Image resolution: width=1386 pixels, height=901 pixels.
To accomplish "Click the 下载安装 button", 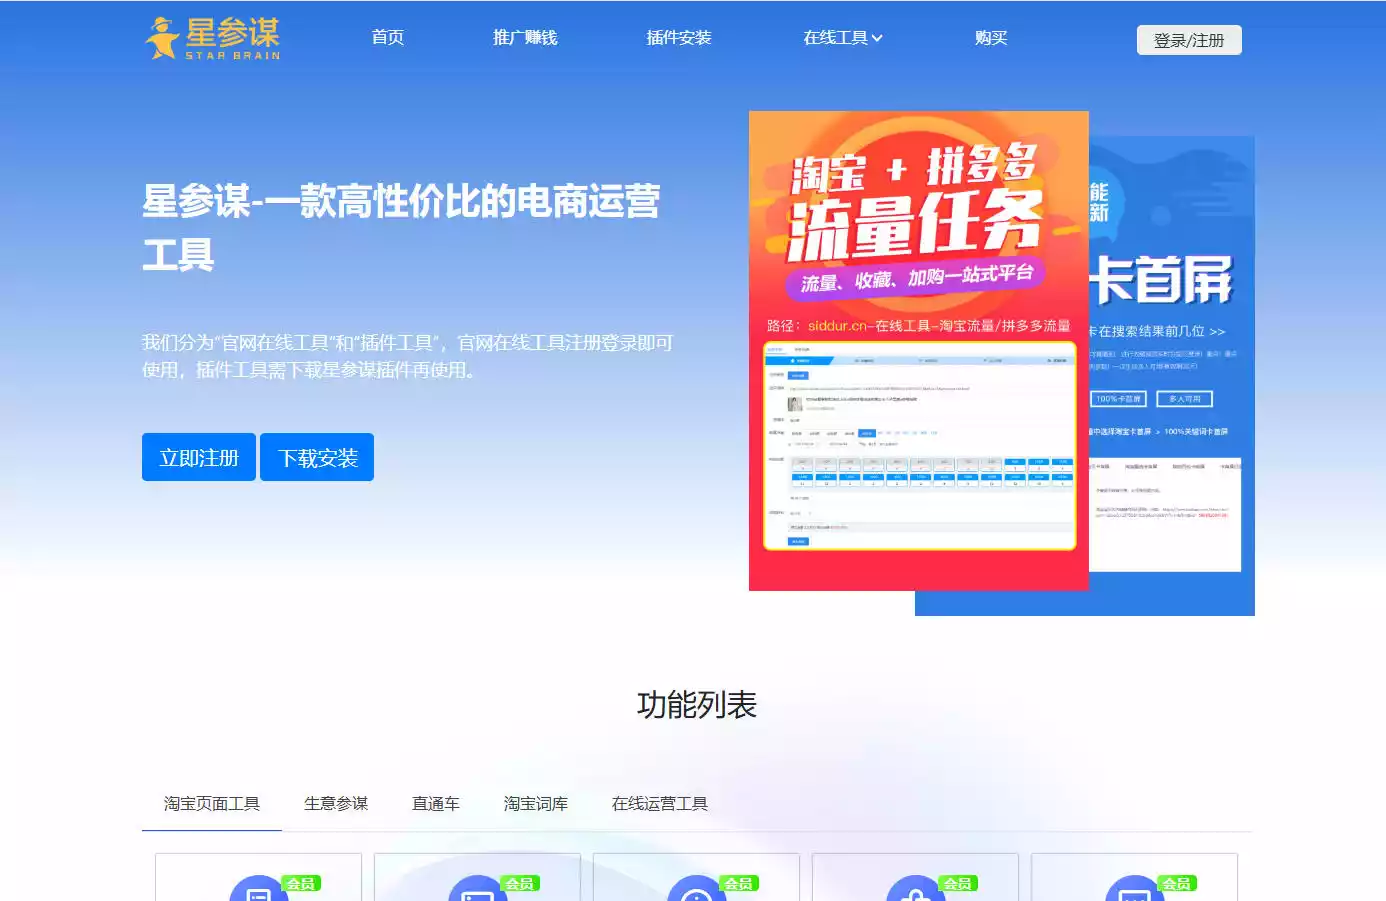I will point(317,457).
